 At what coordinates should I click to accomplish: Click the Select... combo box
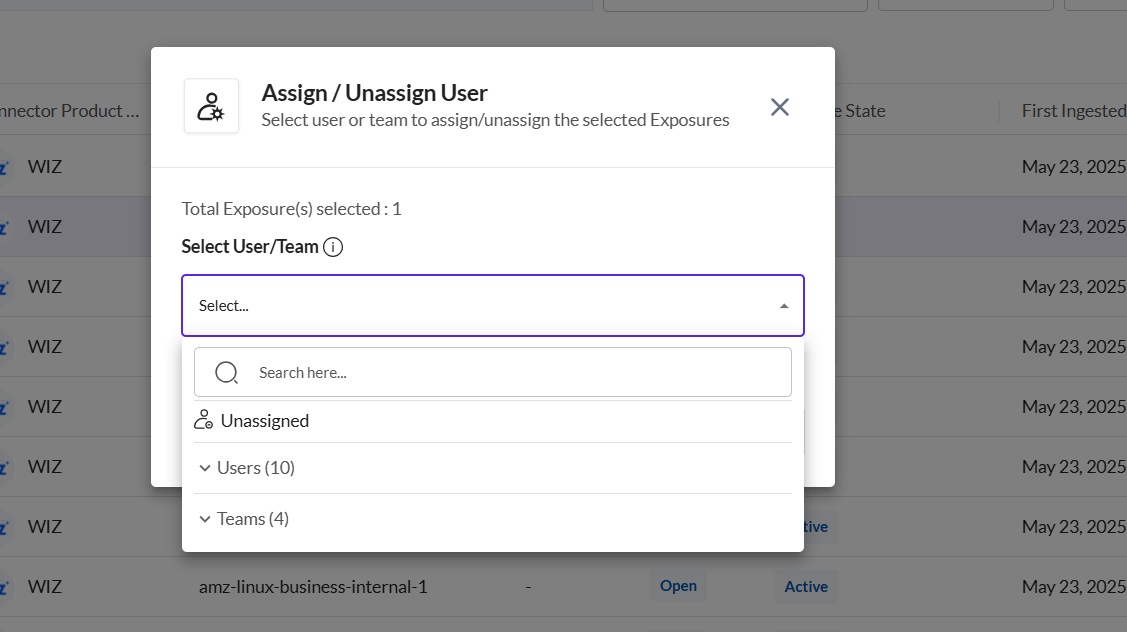pyautogui.click(x=492, y=306)
